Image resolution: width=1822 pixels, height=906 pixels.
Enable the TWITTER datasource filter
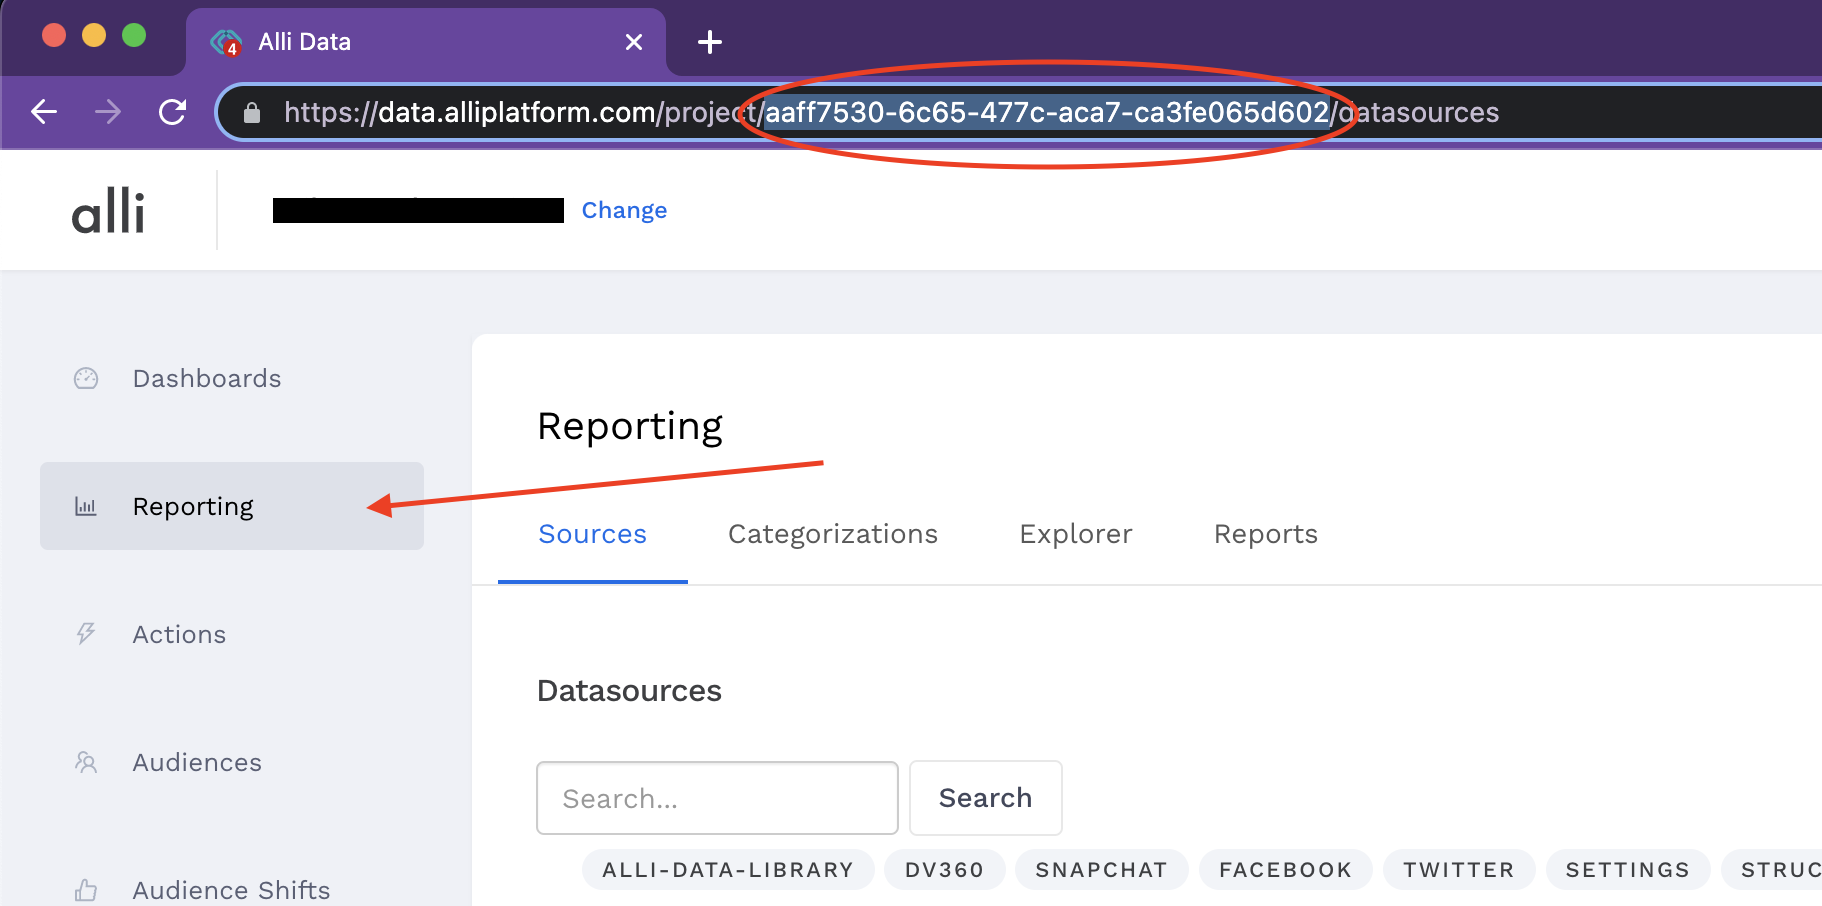[x=1458, y=869]
